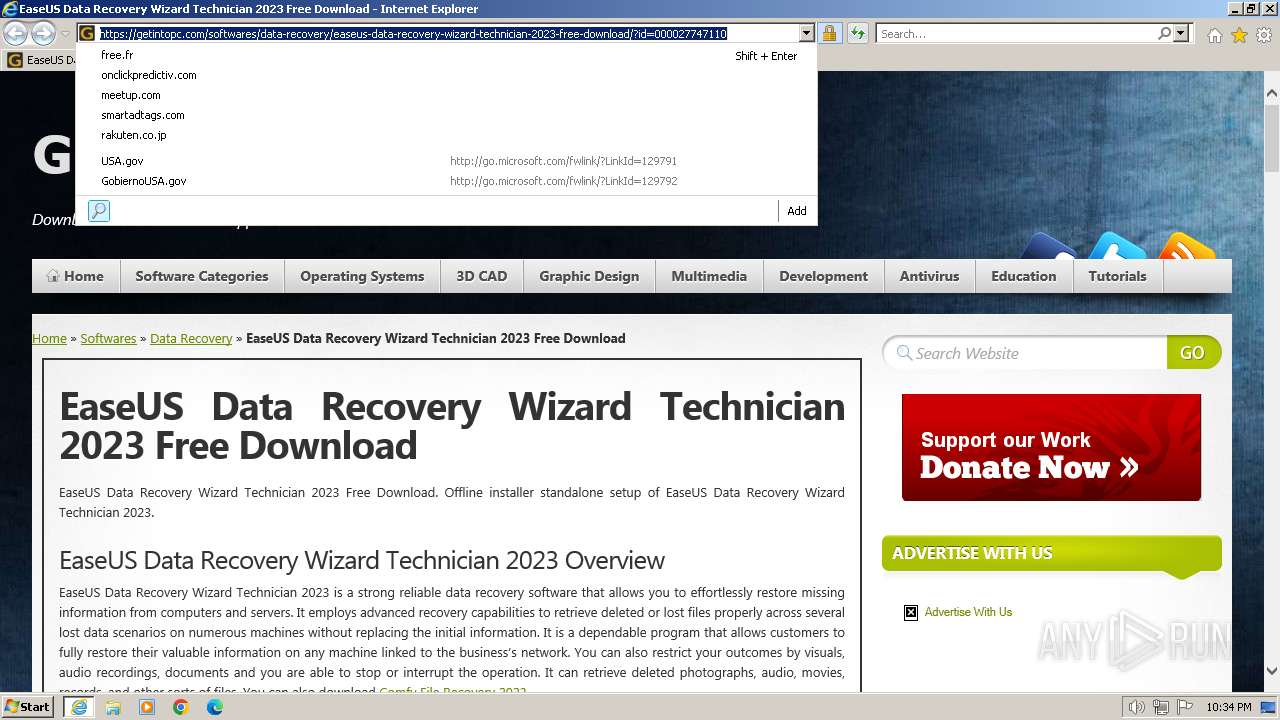Open the IE Tools gear icon
Viewport: 1280px width, 720px height.
point(1264,35)
